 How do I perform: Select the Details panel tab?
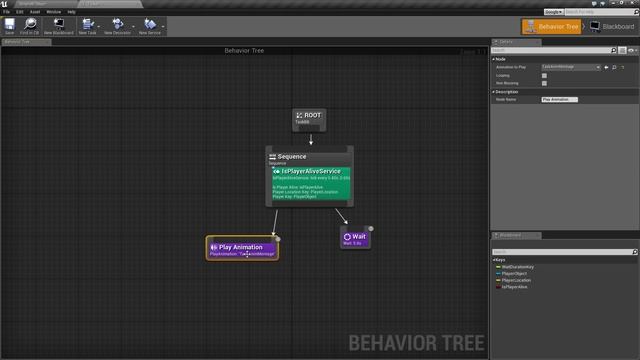click(x=516, y=42)
